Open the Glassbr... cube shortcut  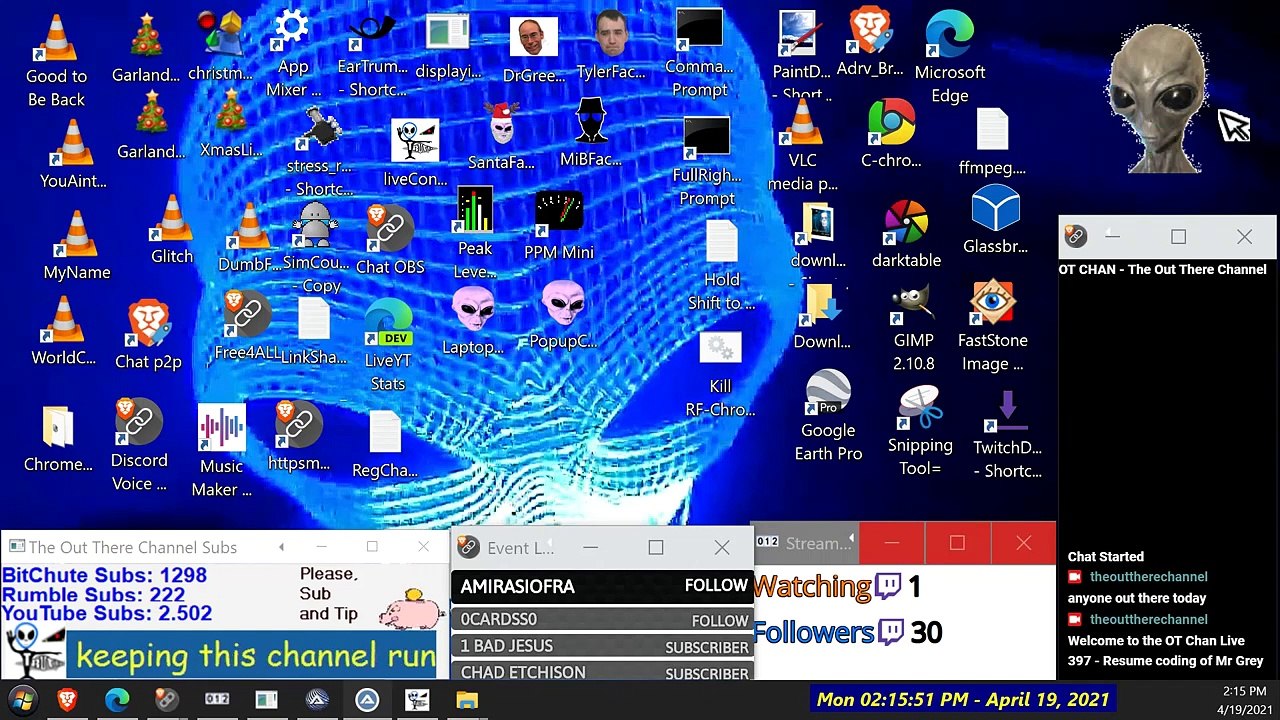coord(995,220)
